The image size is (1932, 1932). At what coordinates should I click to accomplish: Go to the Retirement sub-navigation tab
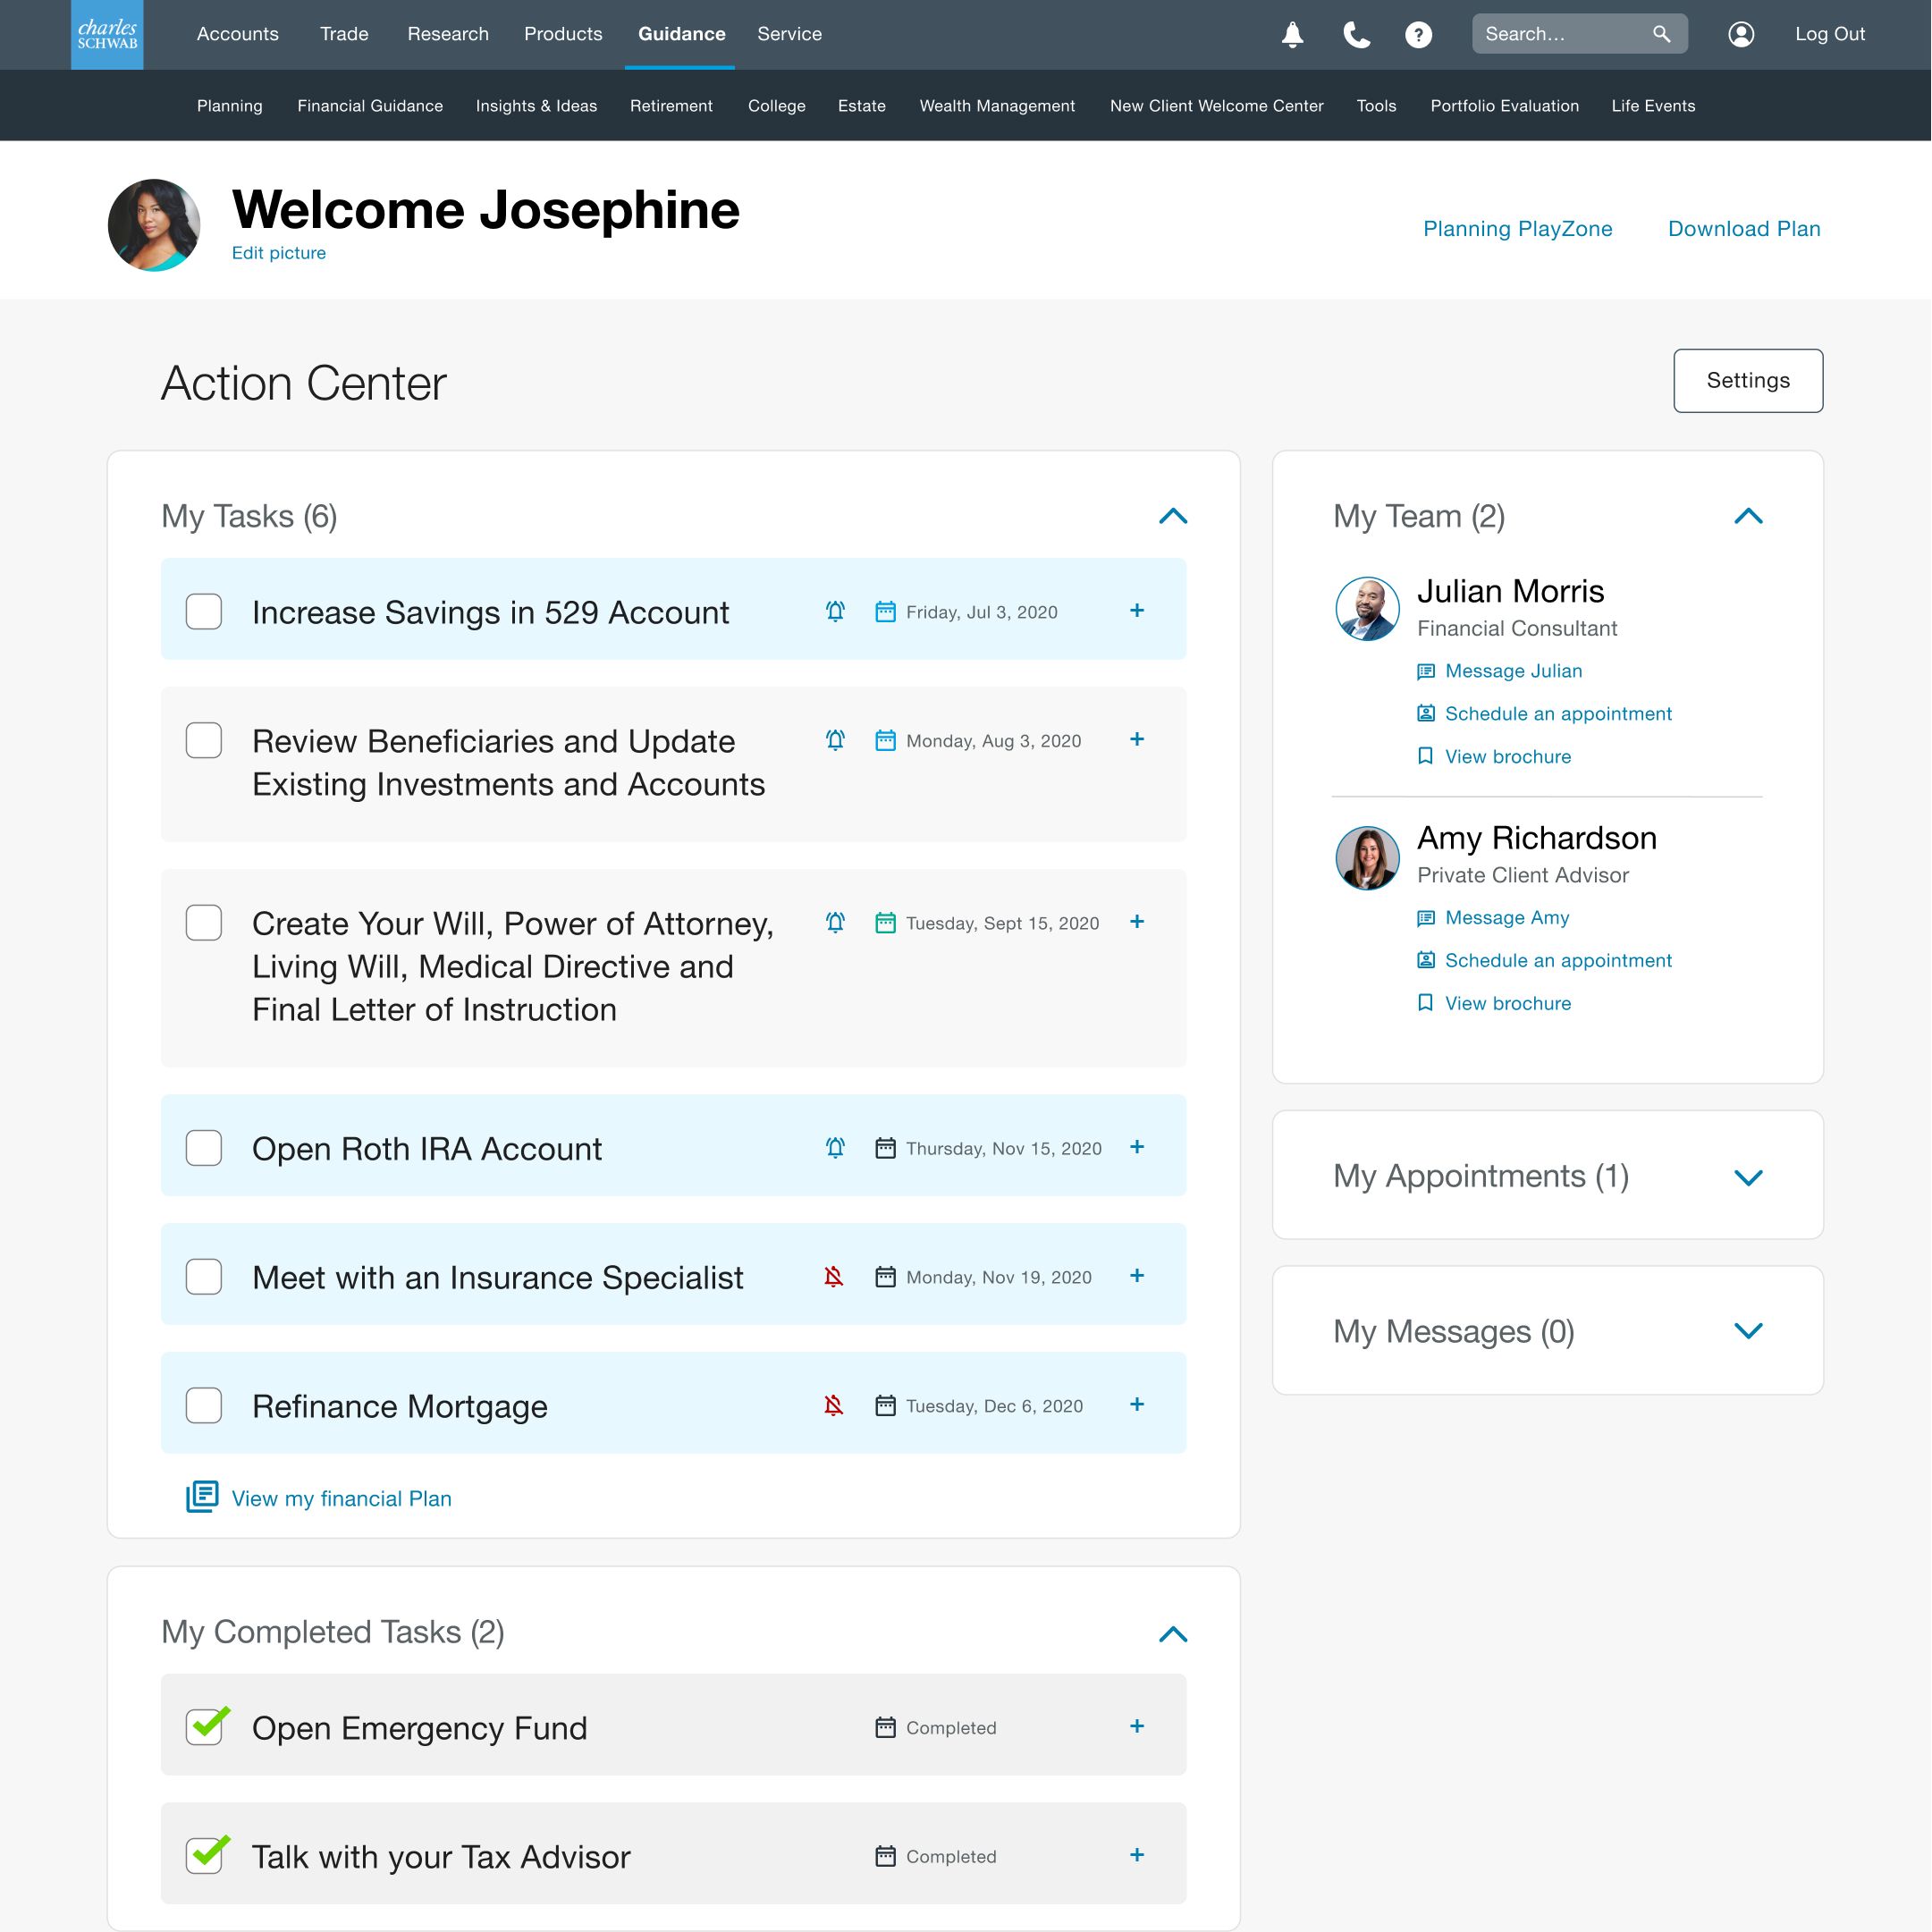(671, 106)
